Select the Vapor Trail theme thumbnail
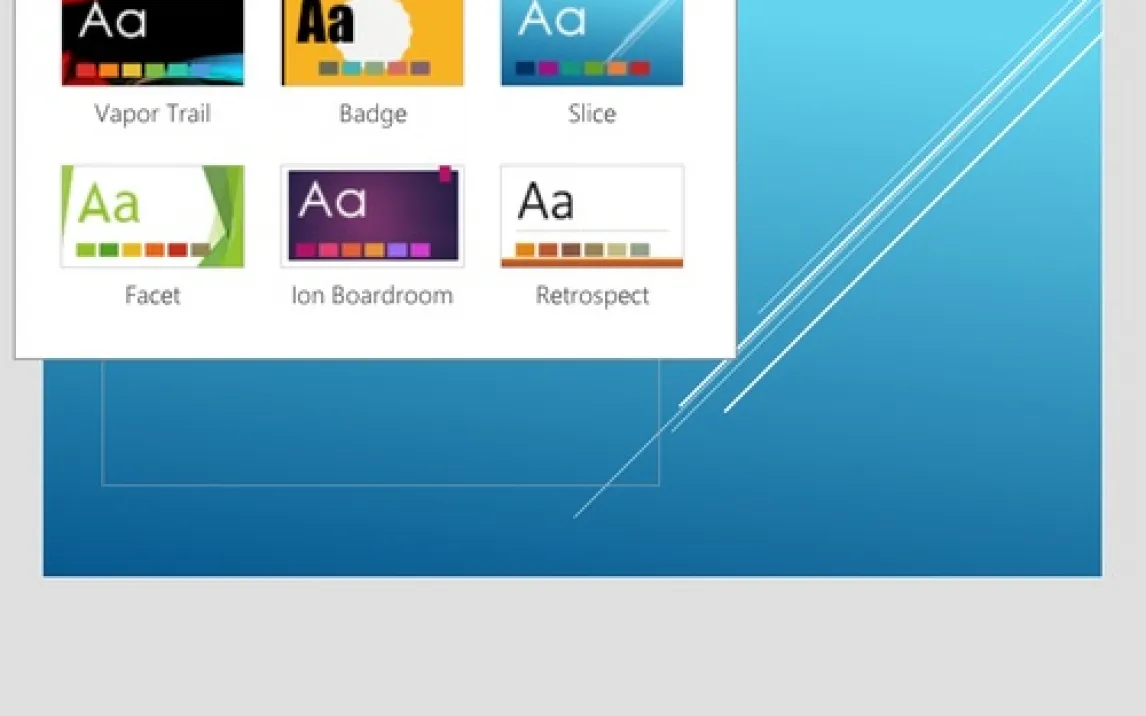 (152, 42)
